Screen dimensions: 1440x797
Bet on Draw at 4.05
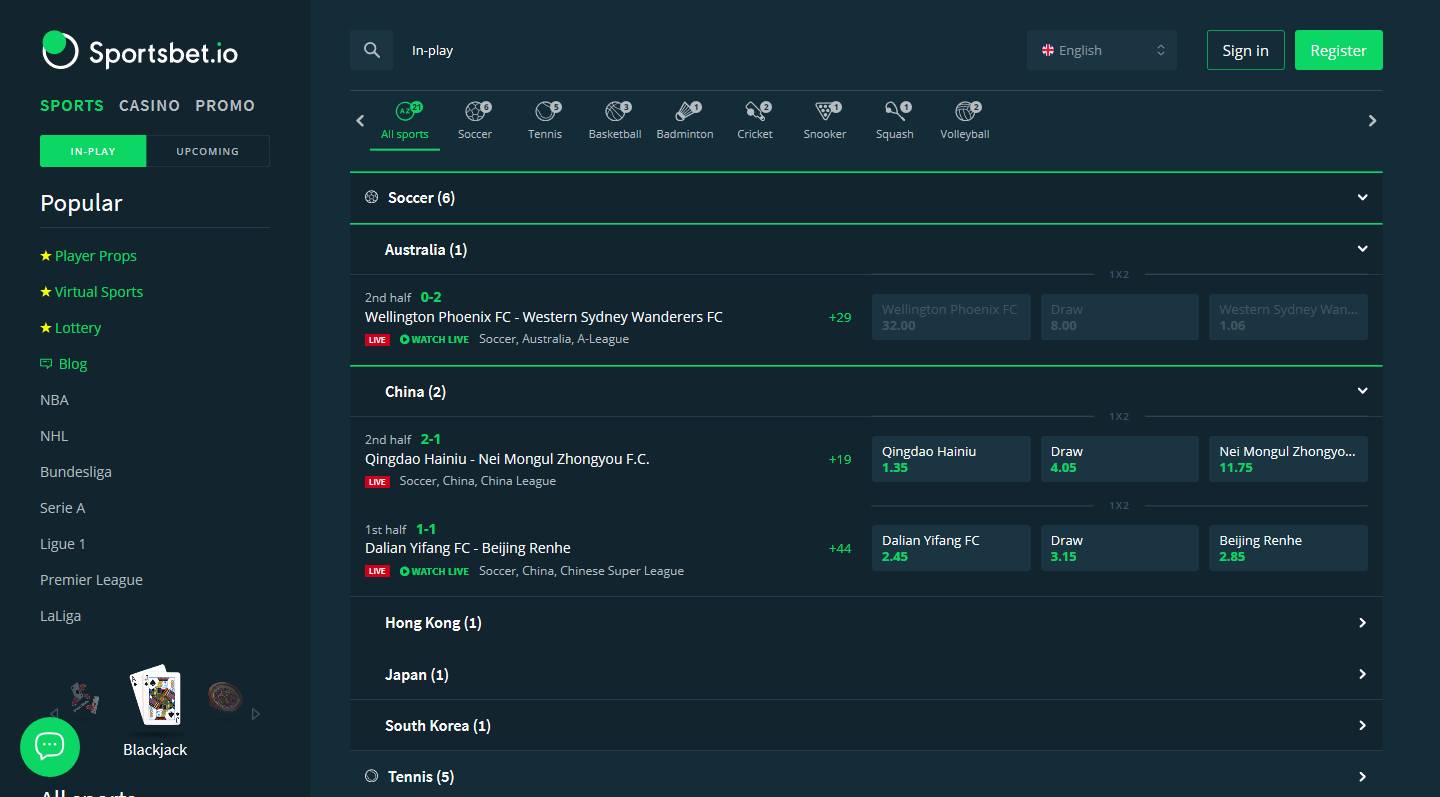pos(1119,459)
